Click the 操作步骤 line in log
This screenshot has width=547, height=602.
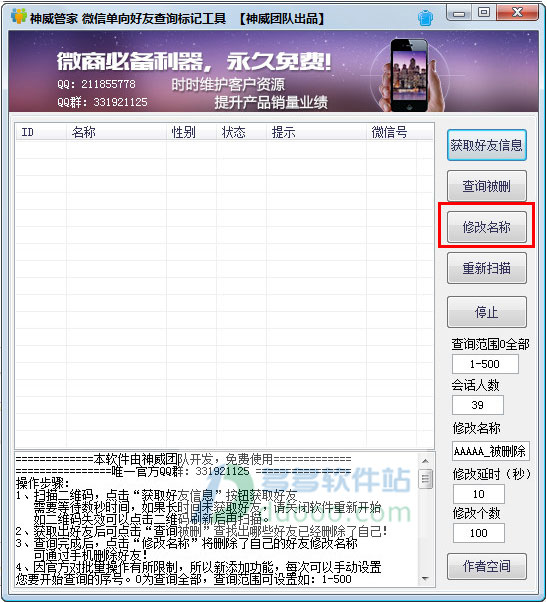coord(43,483)
